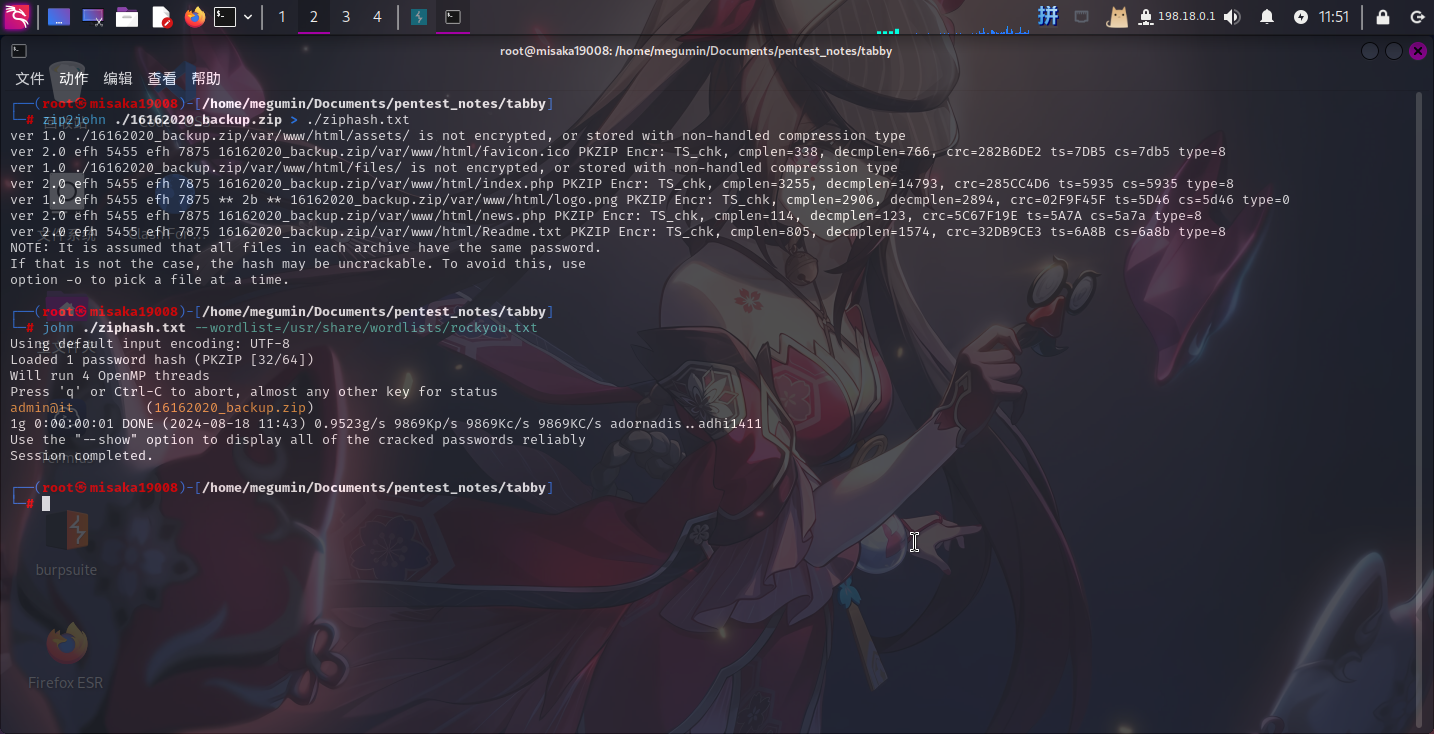Open the Kali applications menu
Viewport: 1434px width, 734px height.
(17, 16)
